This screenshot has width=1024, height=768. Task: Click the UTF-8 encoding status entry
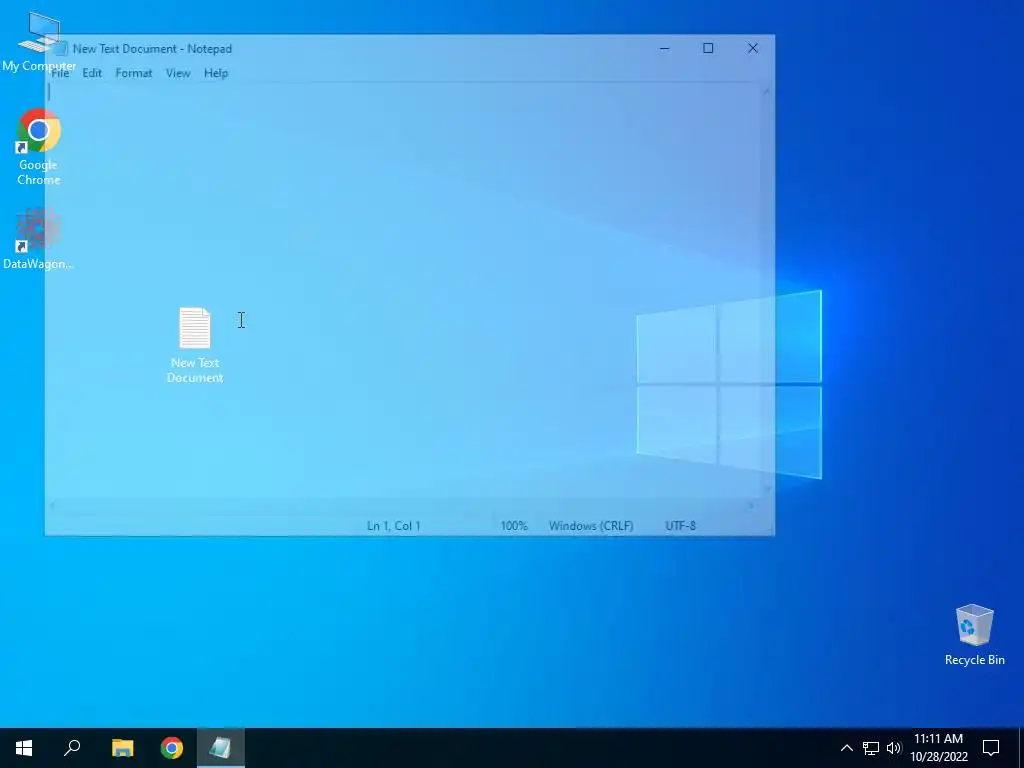(x=680, y=526)
